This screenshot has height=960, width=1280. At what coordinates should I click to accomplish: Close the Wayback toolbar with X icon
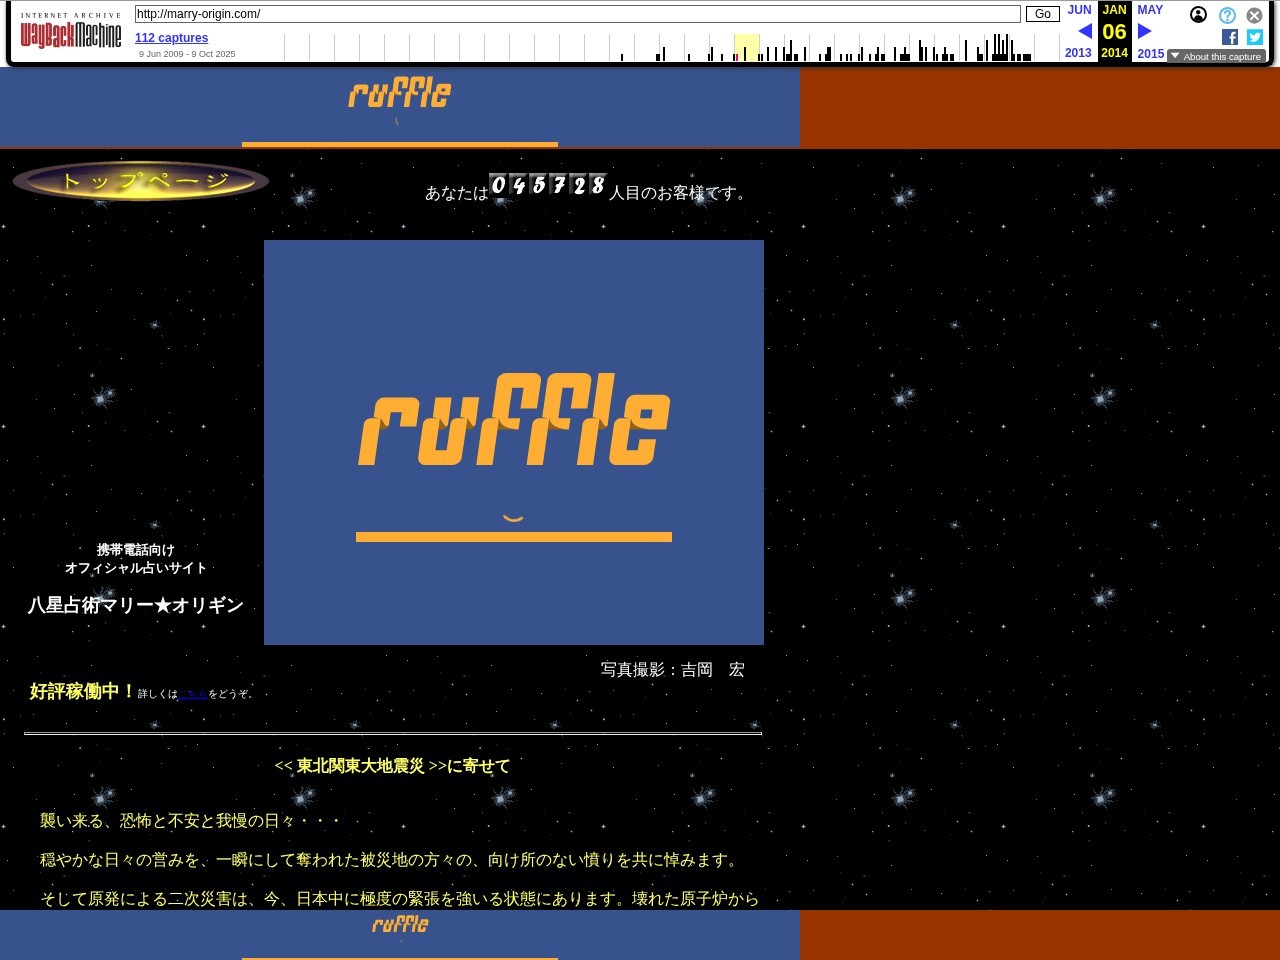click(1254, 15)
